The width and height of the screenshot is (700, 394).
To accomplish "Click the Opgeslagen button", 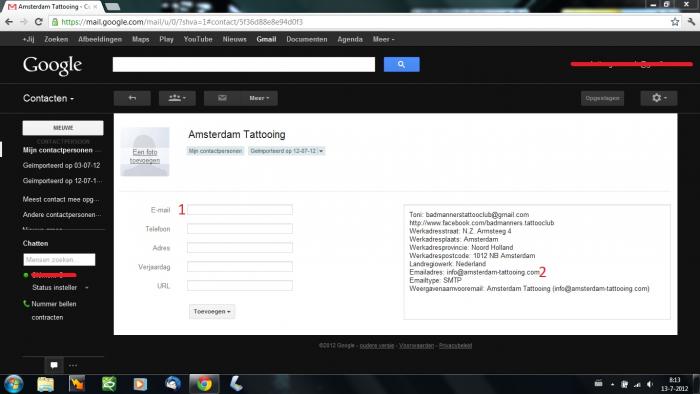I will [602, 98].
